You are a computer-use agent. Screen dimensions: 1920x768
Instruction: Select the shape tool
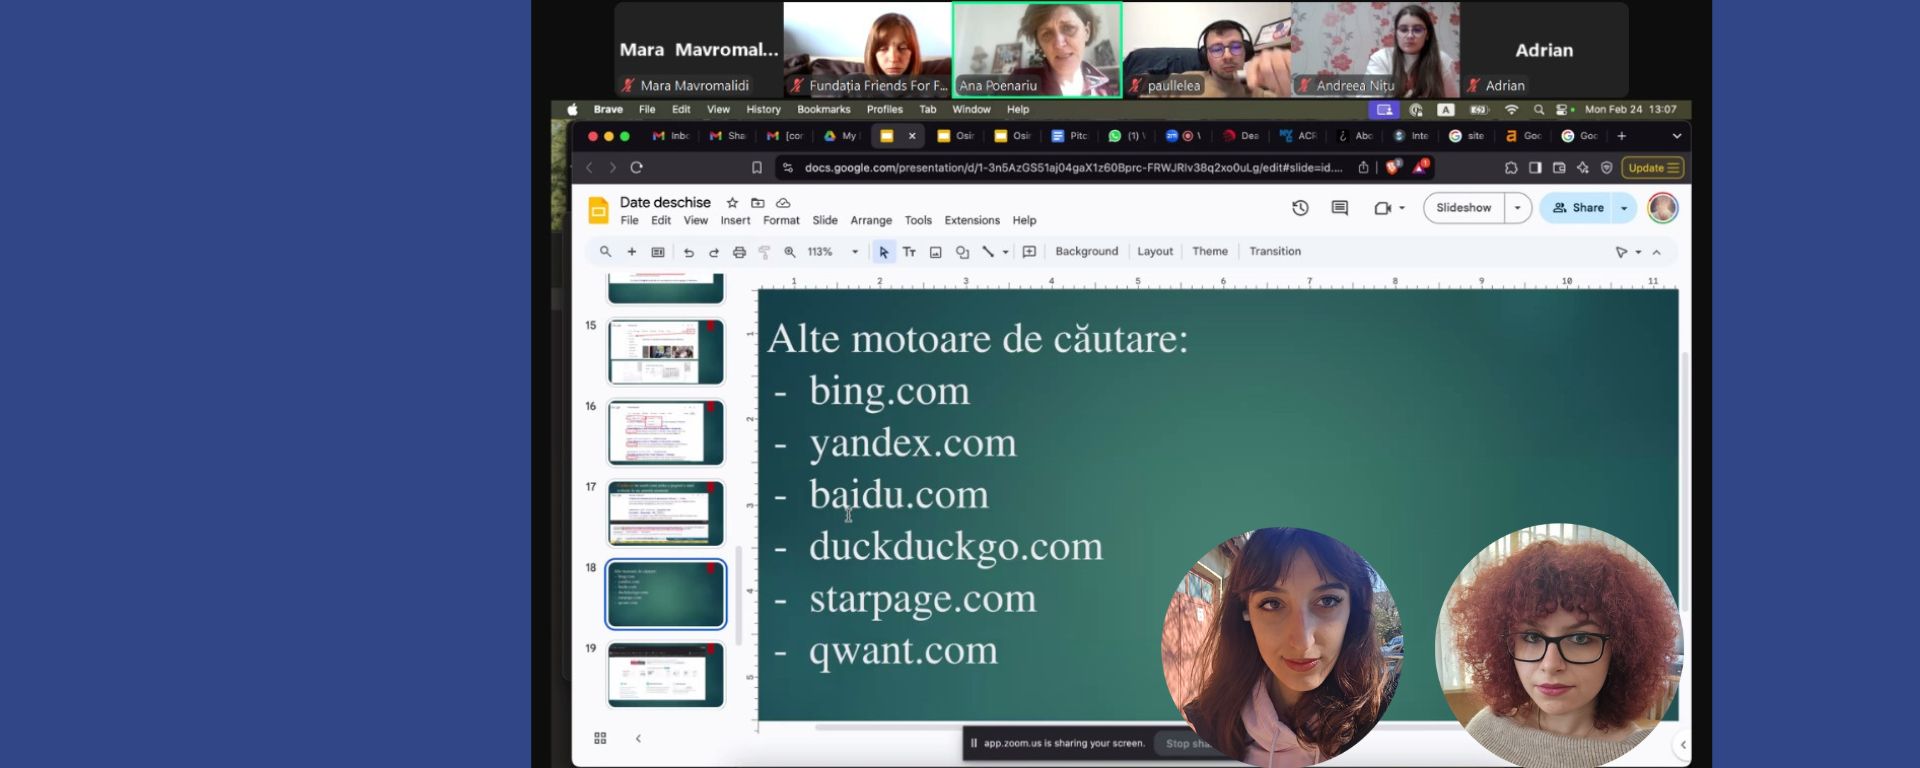pos(962,252)
